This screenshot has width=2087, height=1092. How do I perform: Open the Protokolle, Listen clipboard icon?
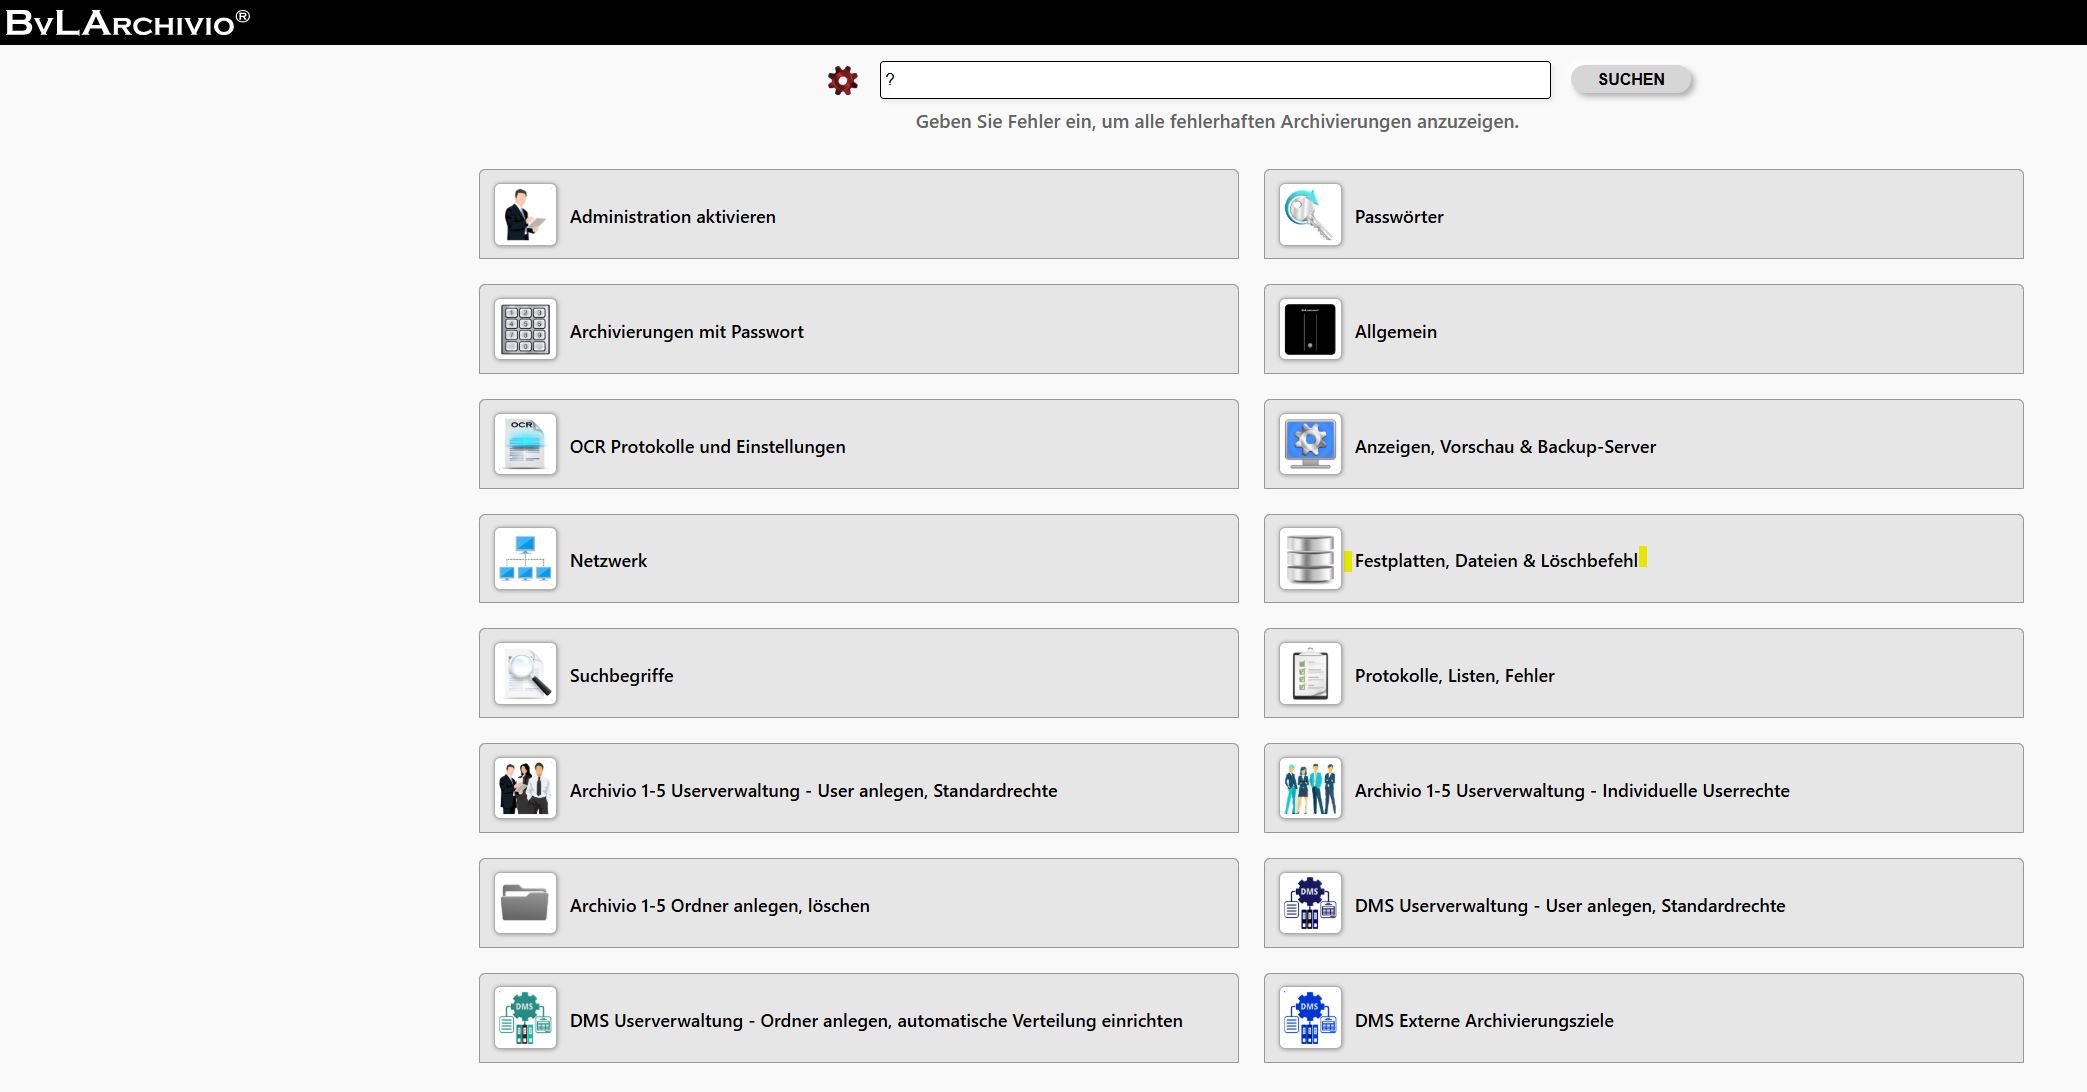click(x=1310, y=675)
